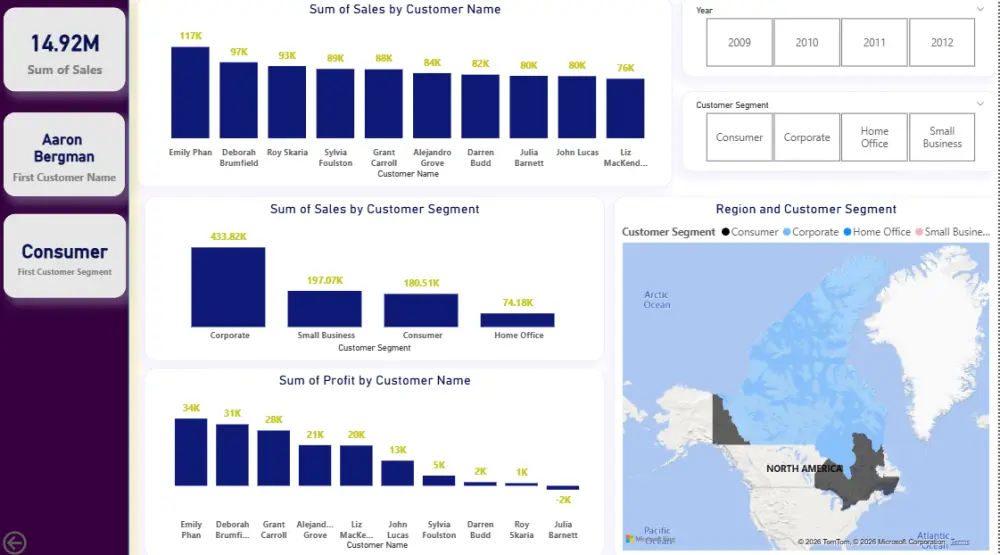Image resolution: width=1000 pixels, height=555 pixels.
Task: Select Roy Skaria's 93K sales bar
Action: click(x=287, y=102)
